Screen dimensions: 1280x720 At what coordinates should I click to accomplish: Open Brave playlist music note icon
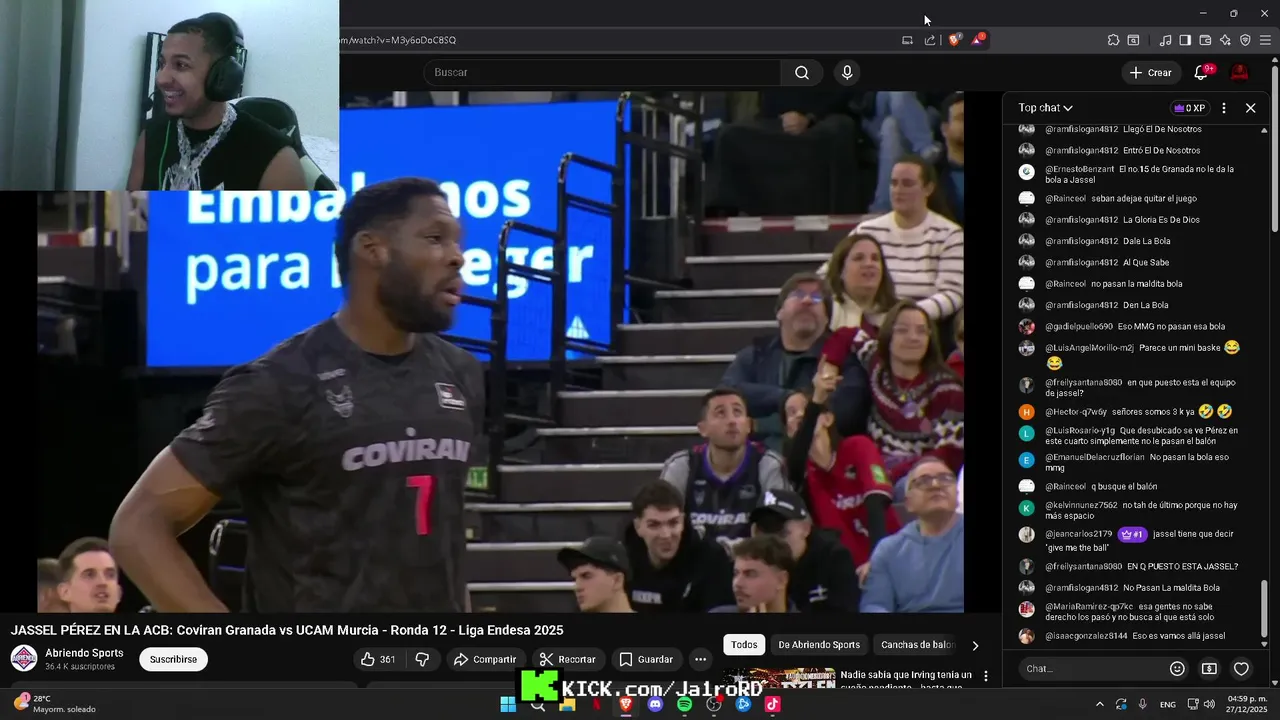(x=1165, y=40)
